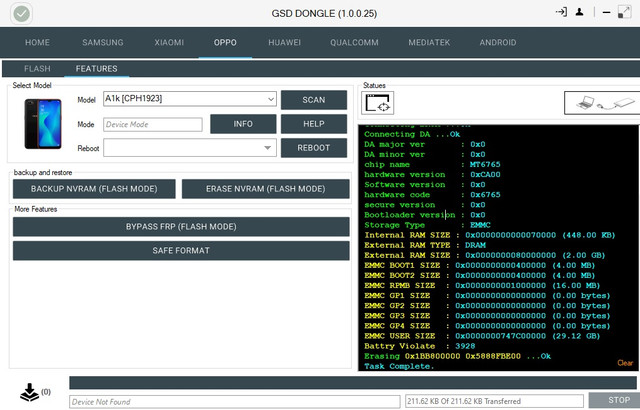This screenshot has height=410, width=640.
Task: Expand the Model A1k [CPH1923] dropdown
Action: click(271, 99)
